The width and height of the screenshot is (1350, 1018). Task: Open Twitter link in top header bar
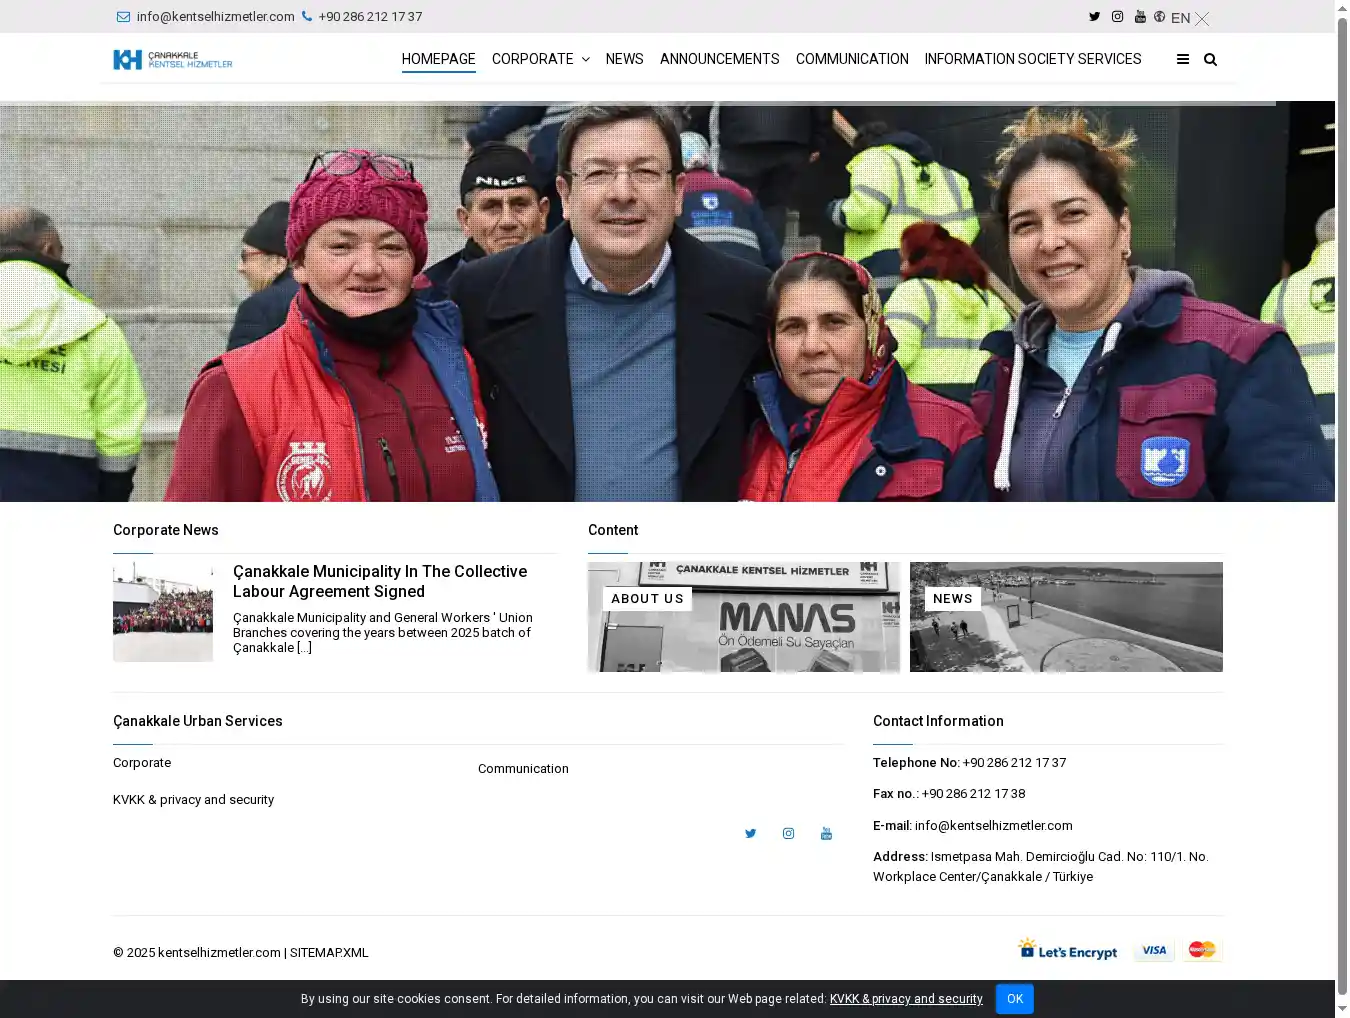tap(1094, 16)
